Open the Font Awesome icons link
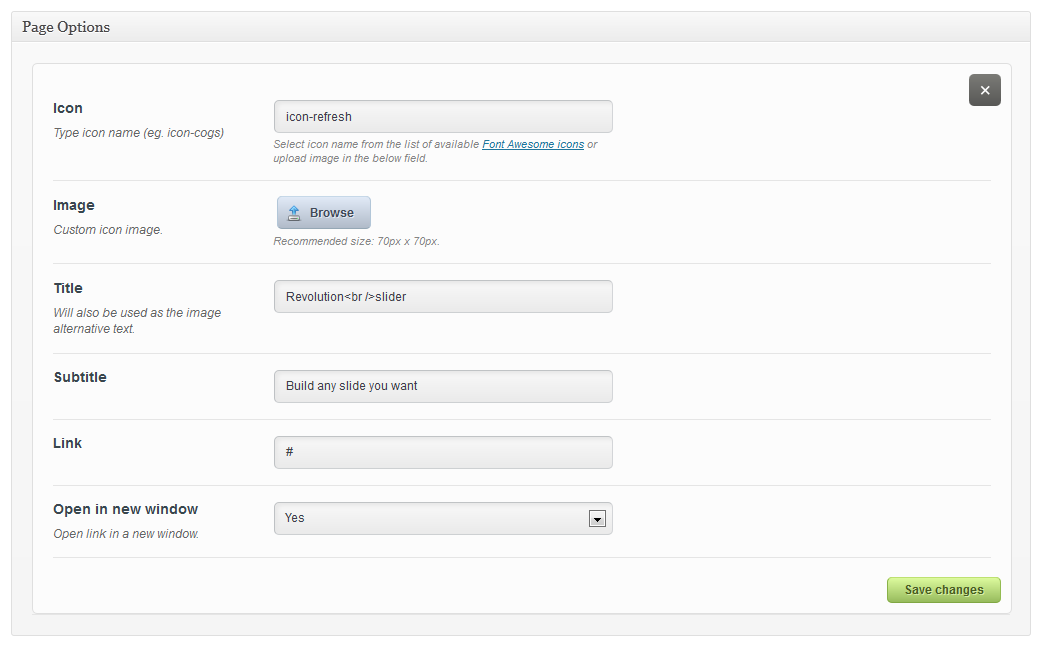Viewport: 1041px width, 648px height. pos(533,145)
